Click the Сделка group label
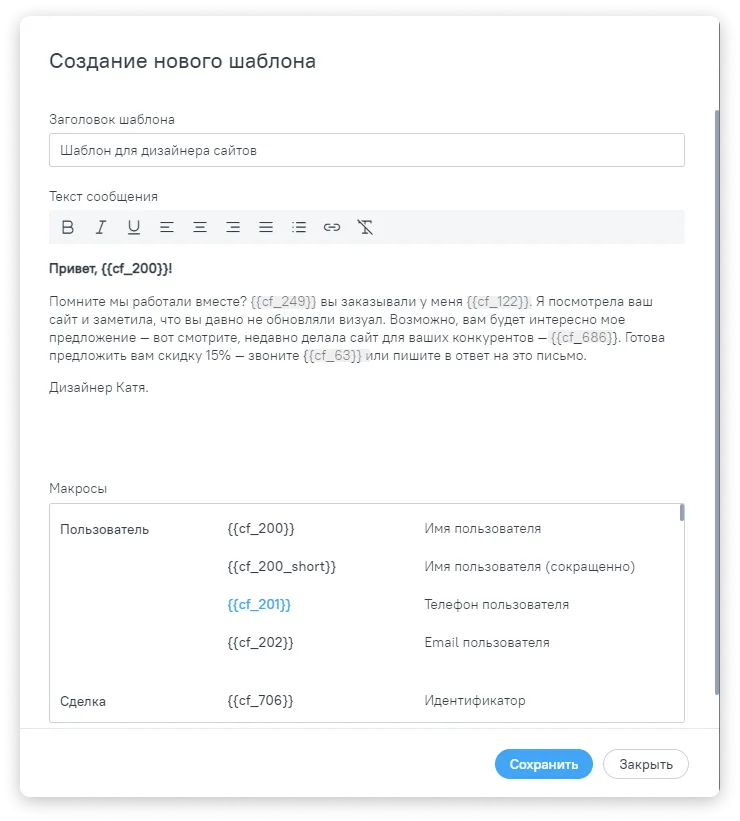 (83, 701)
